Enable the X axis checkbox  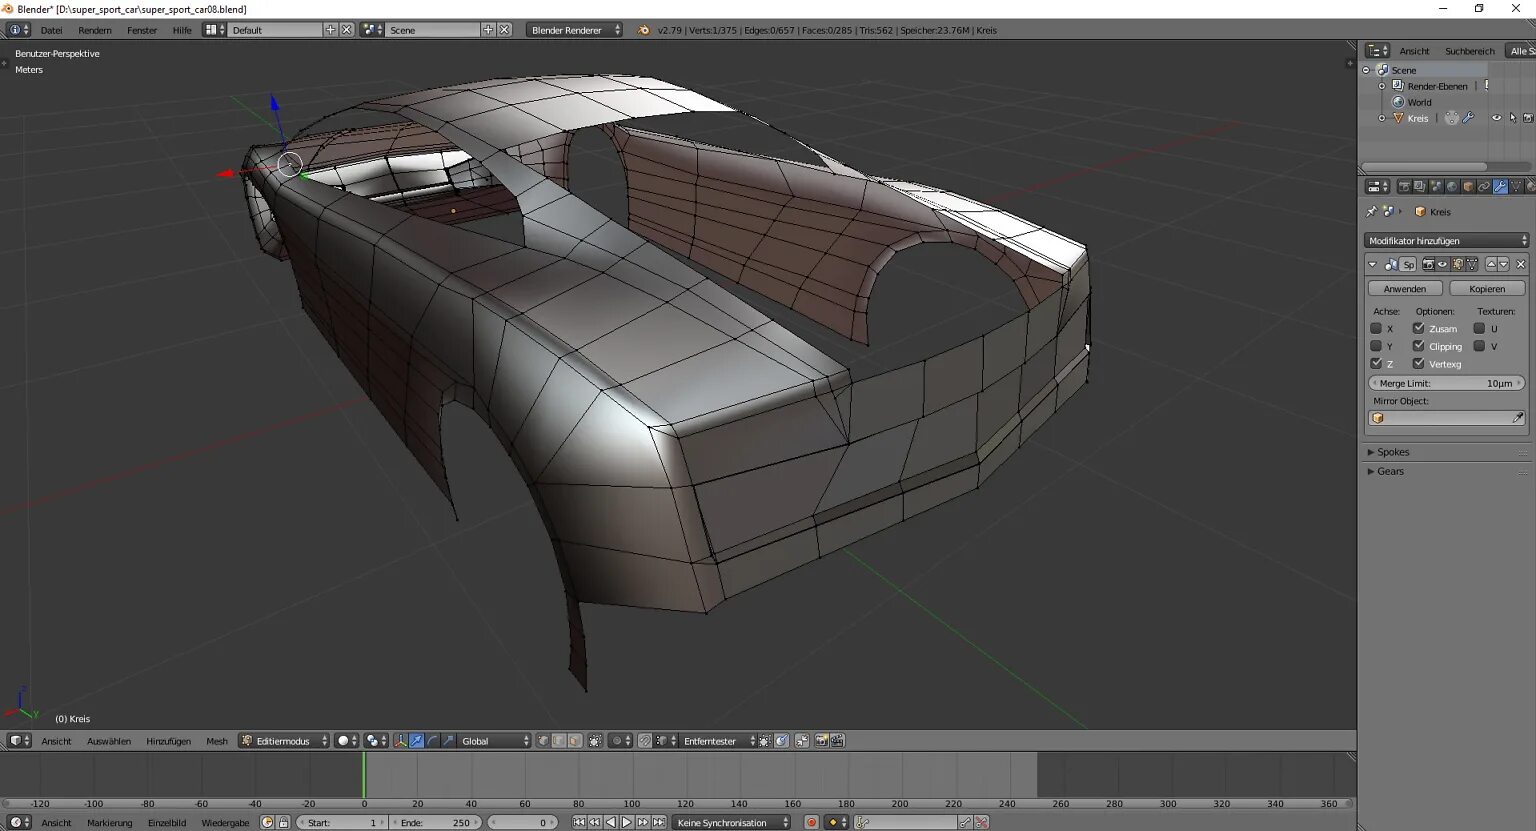point(1376,328)
